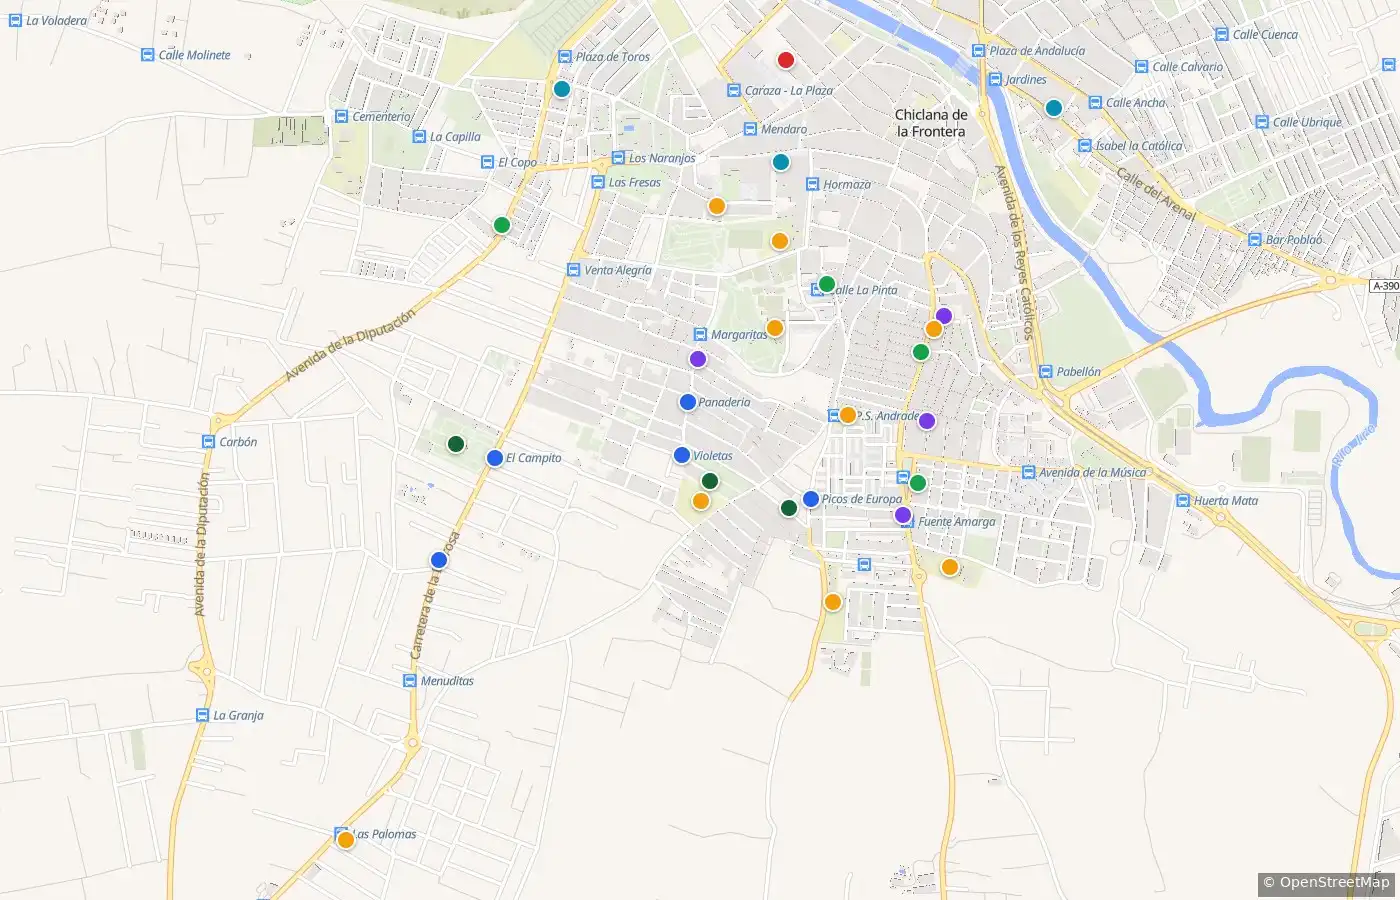This screenshot has height=900, width=1400.
Task: Select the orange marker at Las Palomas
Action: click(x=346, y=840)
